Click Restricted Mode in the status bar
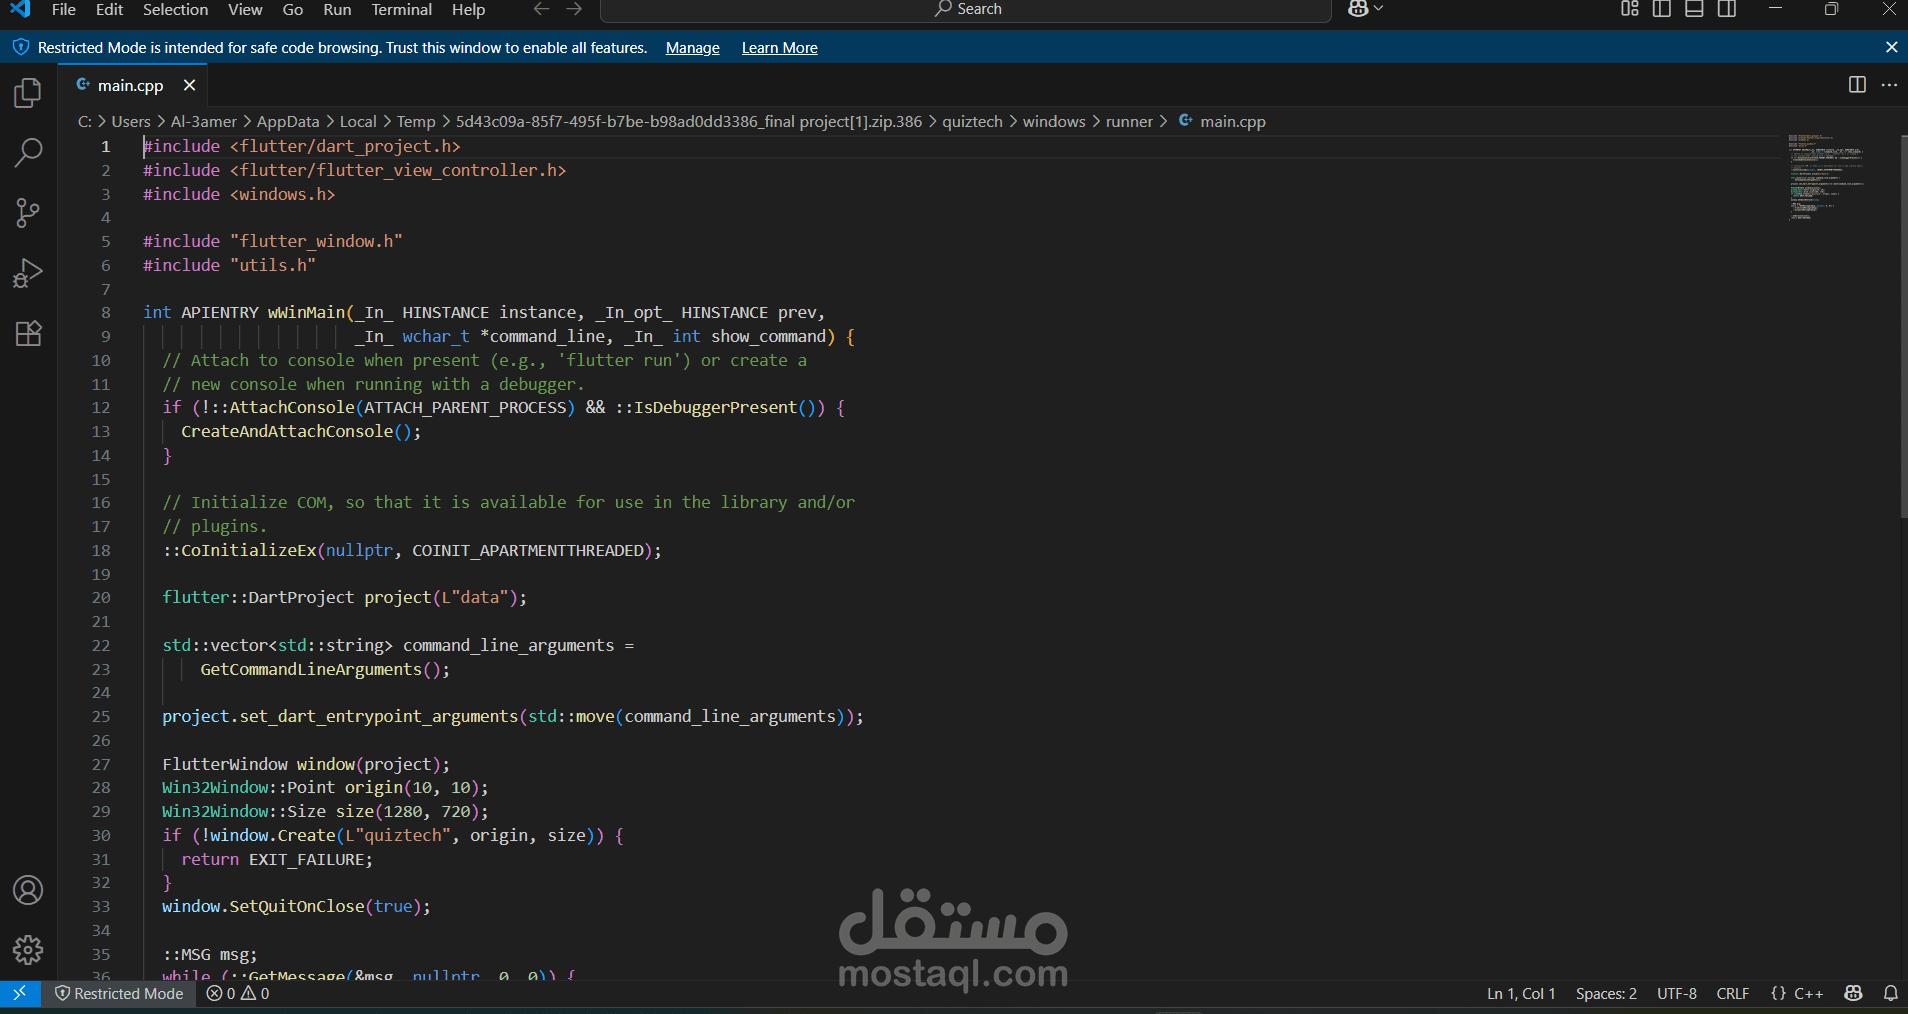This screenshot has width=1908, height=1014. (x=119, y=993)
